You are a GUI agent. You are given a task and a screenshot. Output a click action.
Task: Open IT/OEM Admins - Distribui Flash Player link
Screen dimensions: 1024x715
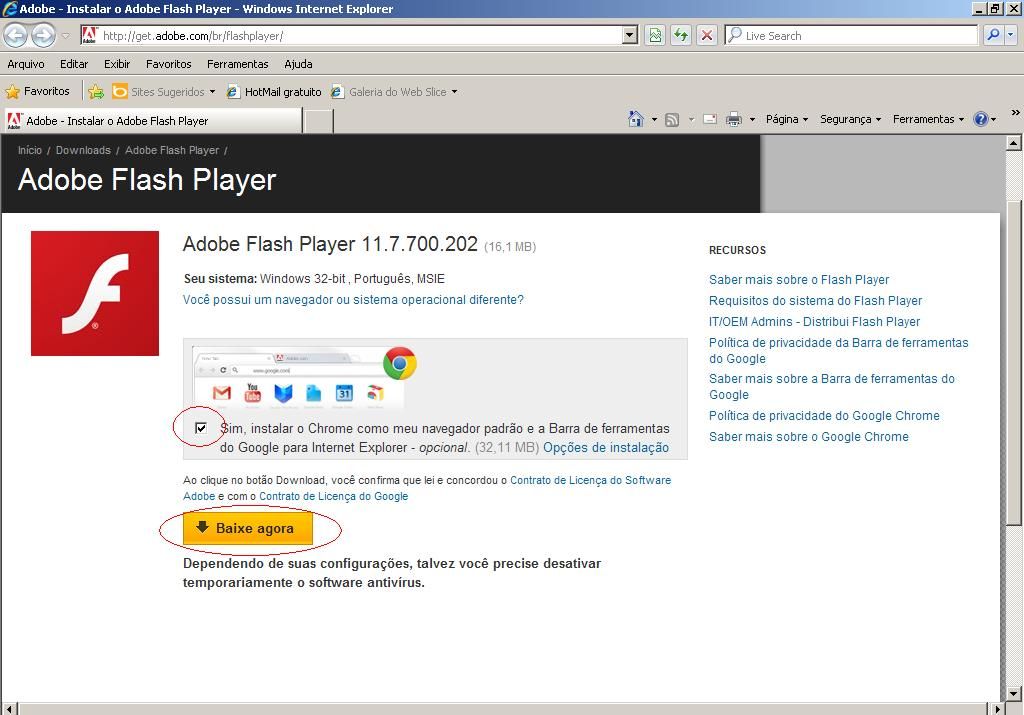(x=814, y=321)
